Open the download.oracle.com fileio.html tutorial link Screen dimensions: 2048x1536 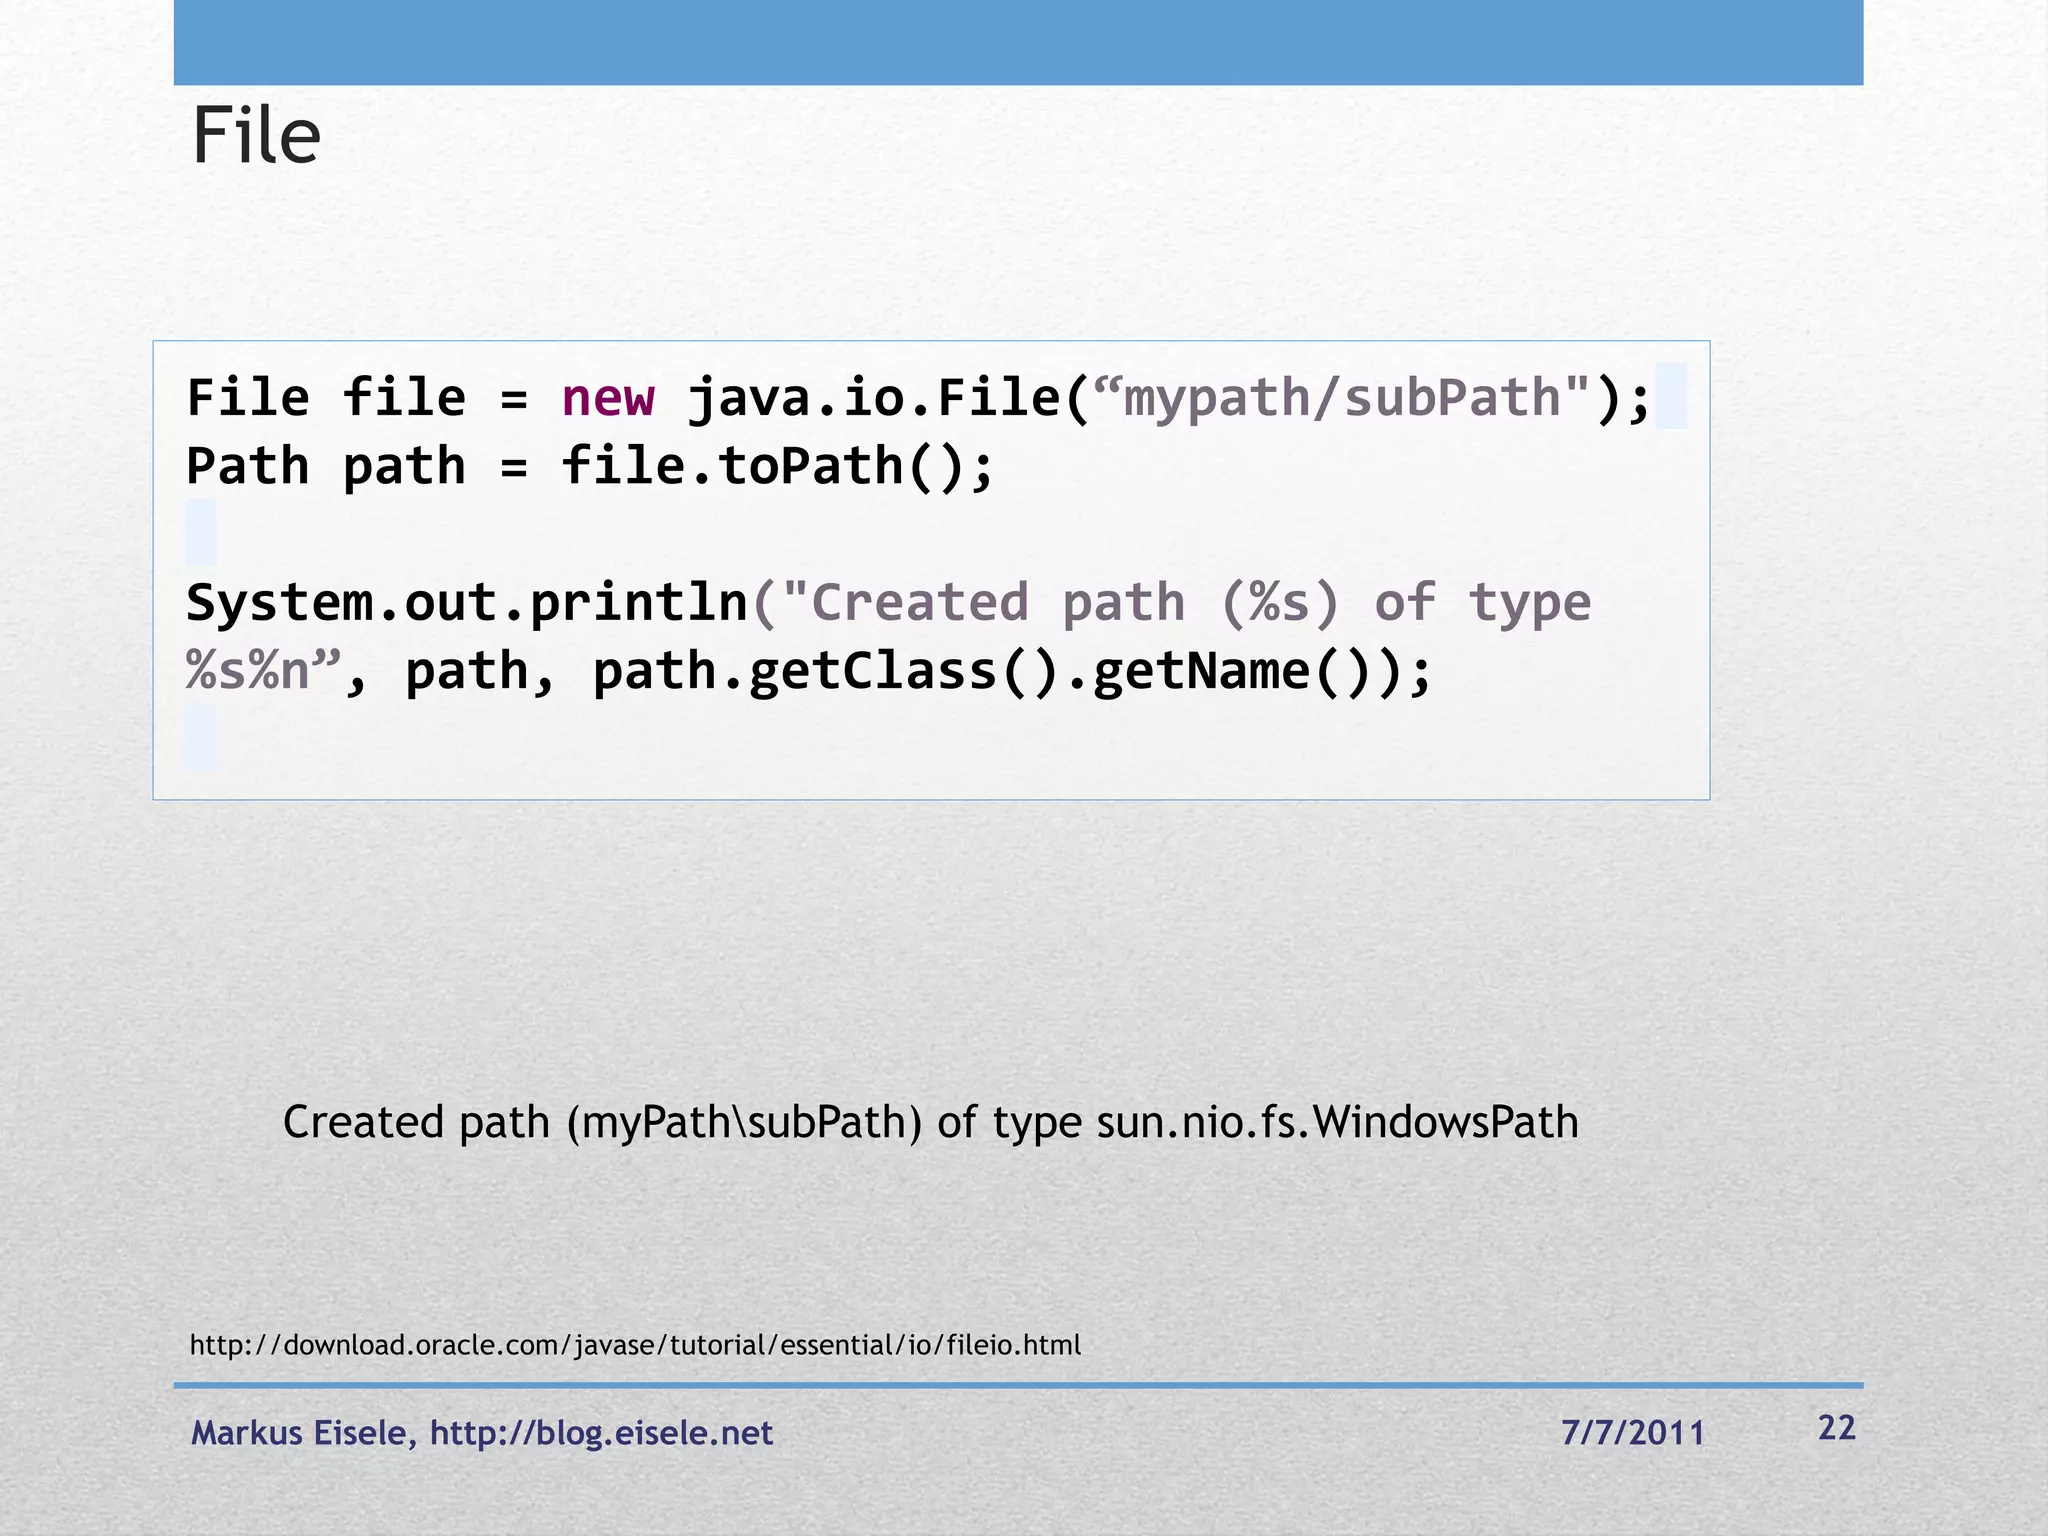tap(635, 1345)
